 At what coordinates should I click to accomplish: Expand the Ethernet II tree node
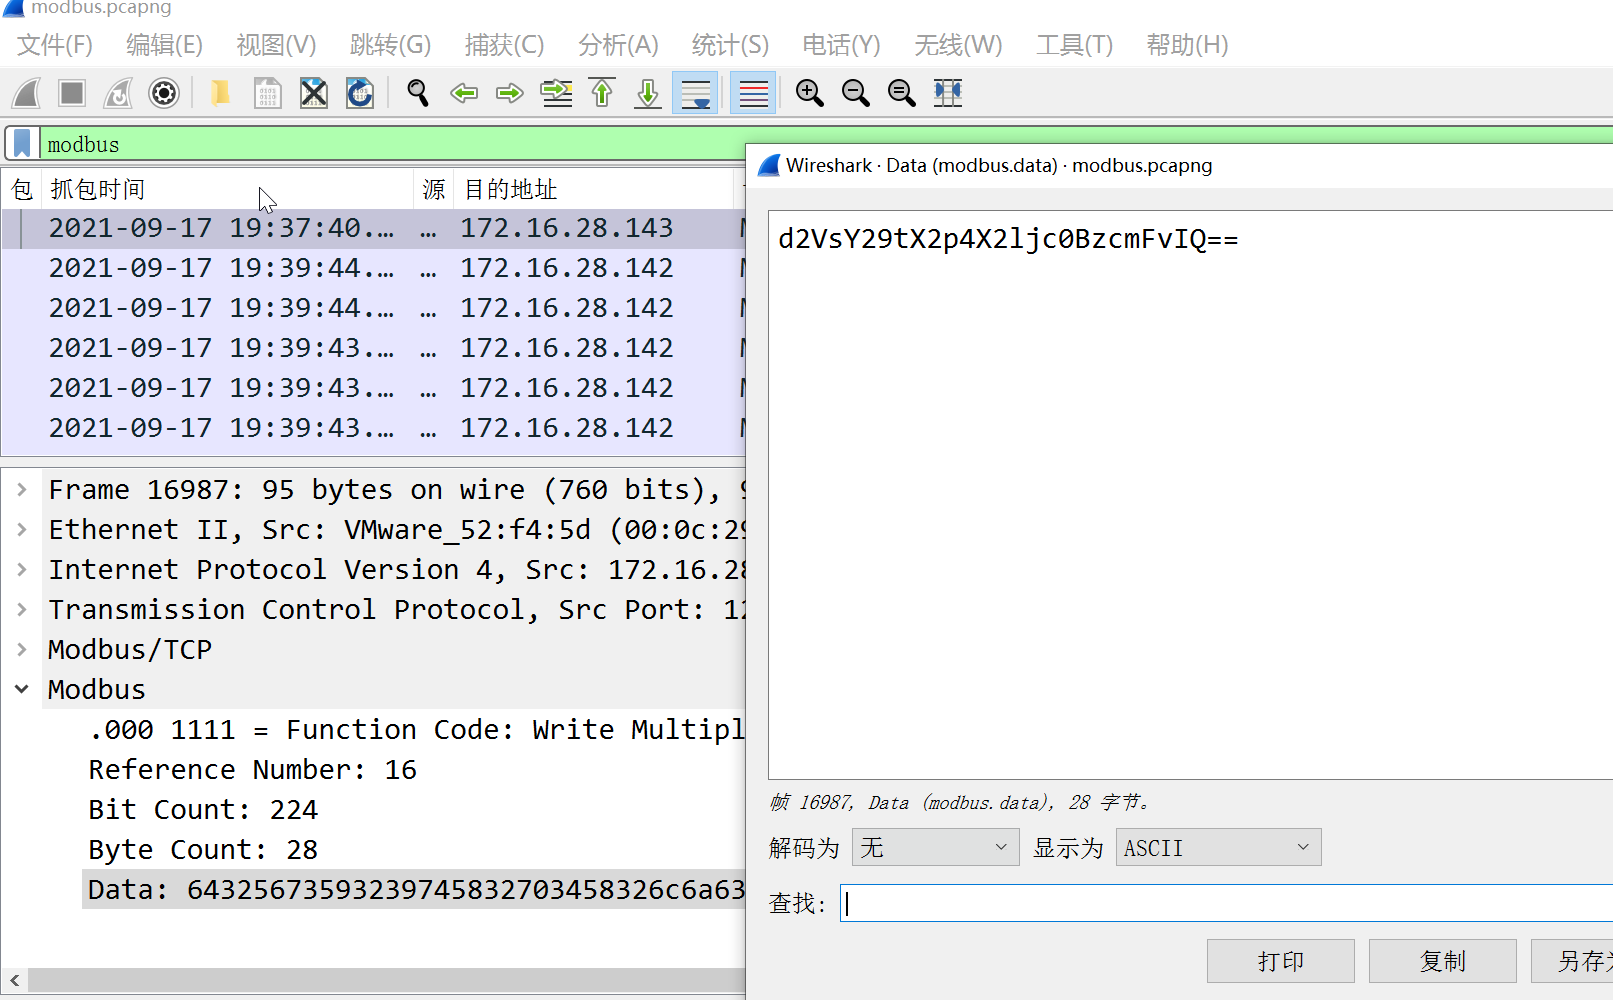click(22, 530)
